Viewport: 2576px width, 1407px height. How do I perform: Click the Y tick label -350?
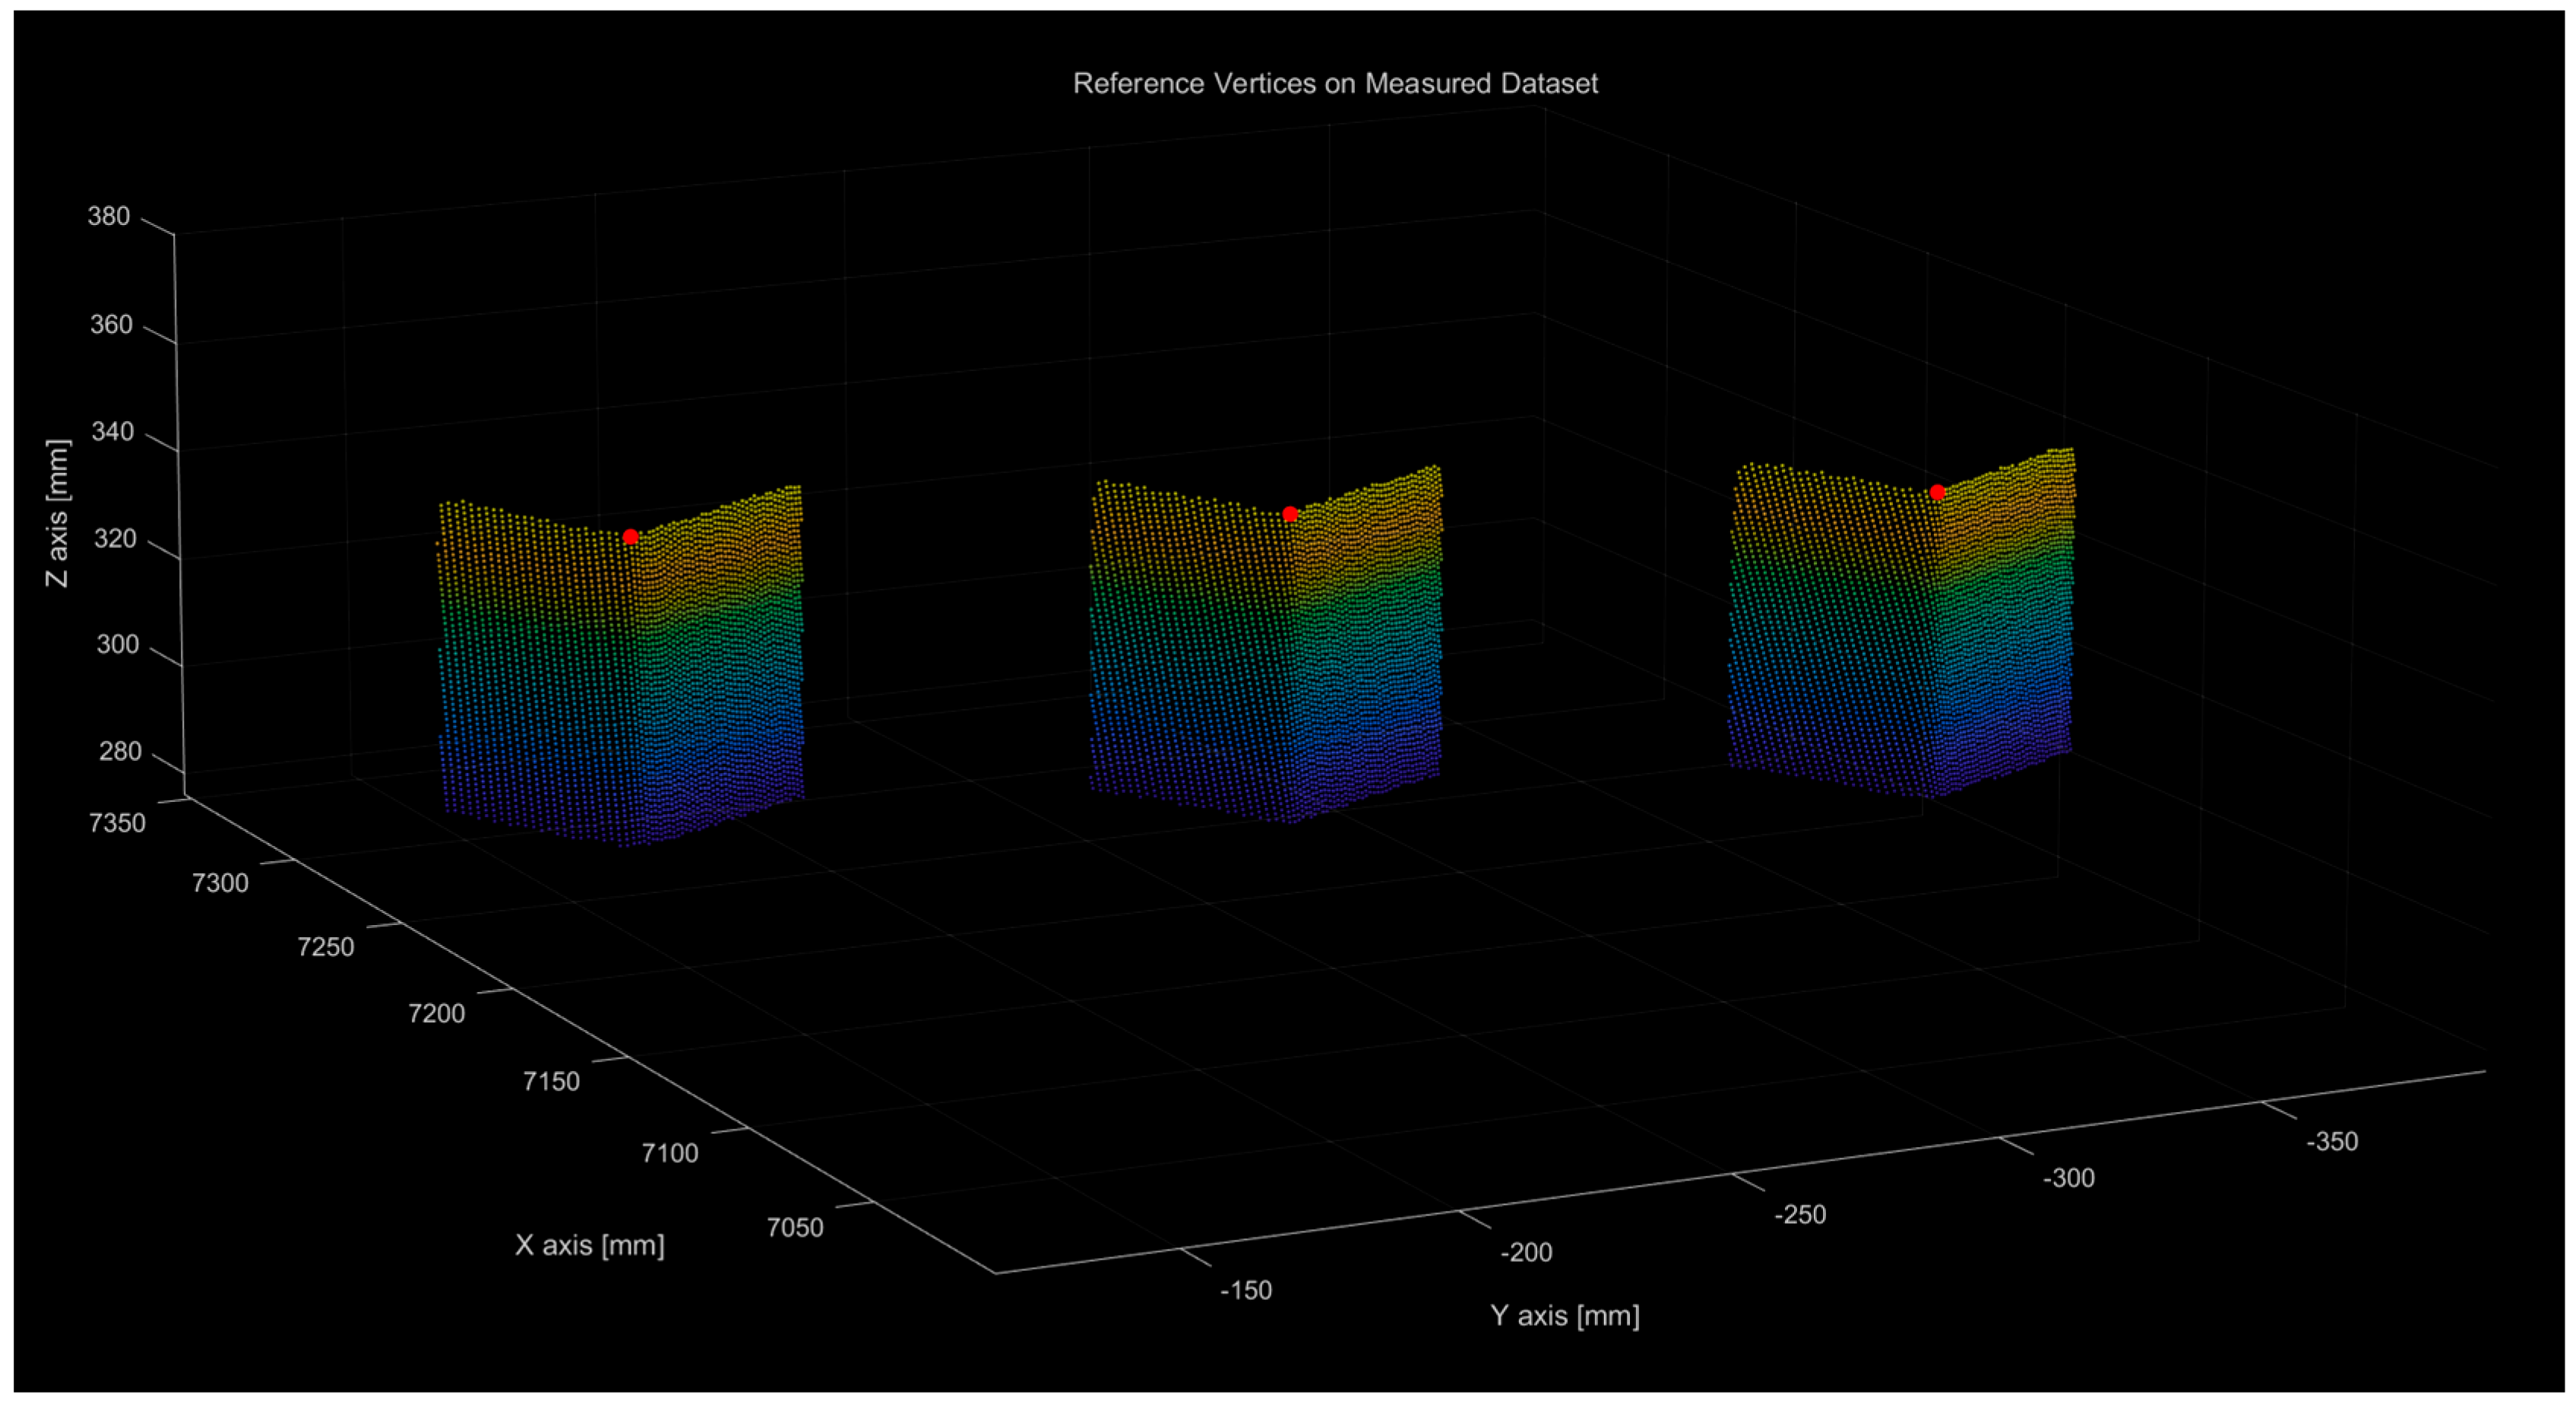pos(2332,1142)
